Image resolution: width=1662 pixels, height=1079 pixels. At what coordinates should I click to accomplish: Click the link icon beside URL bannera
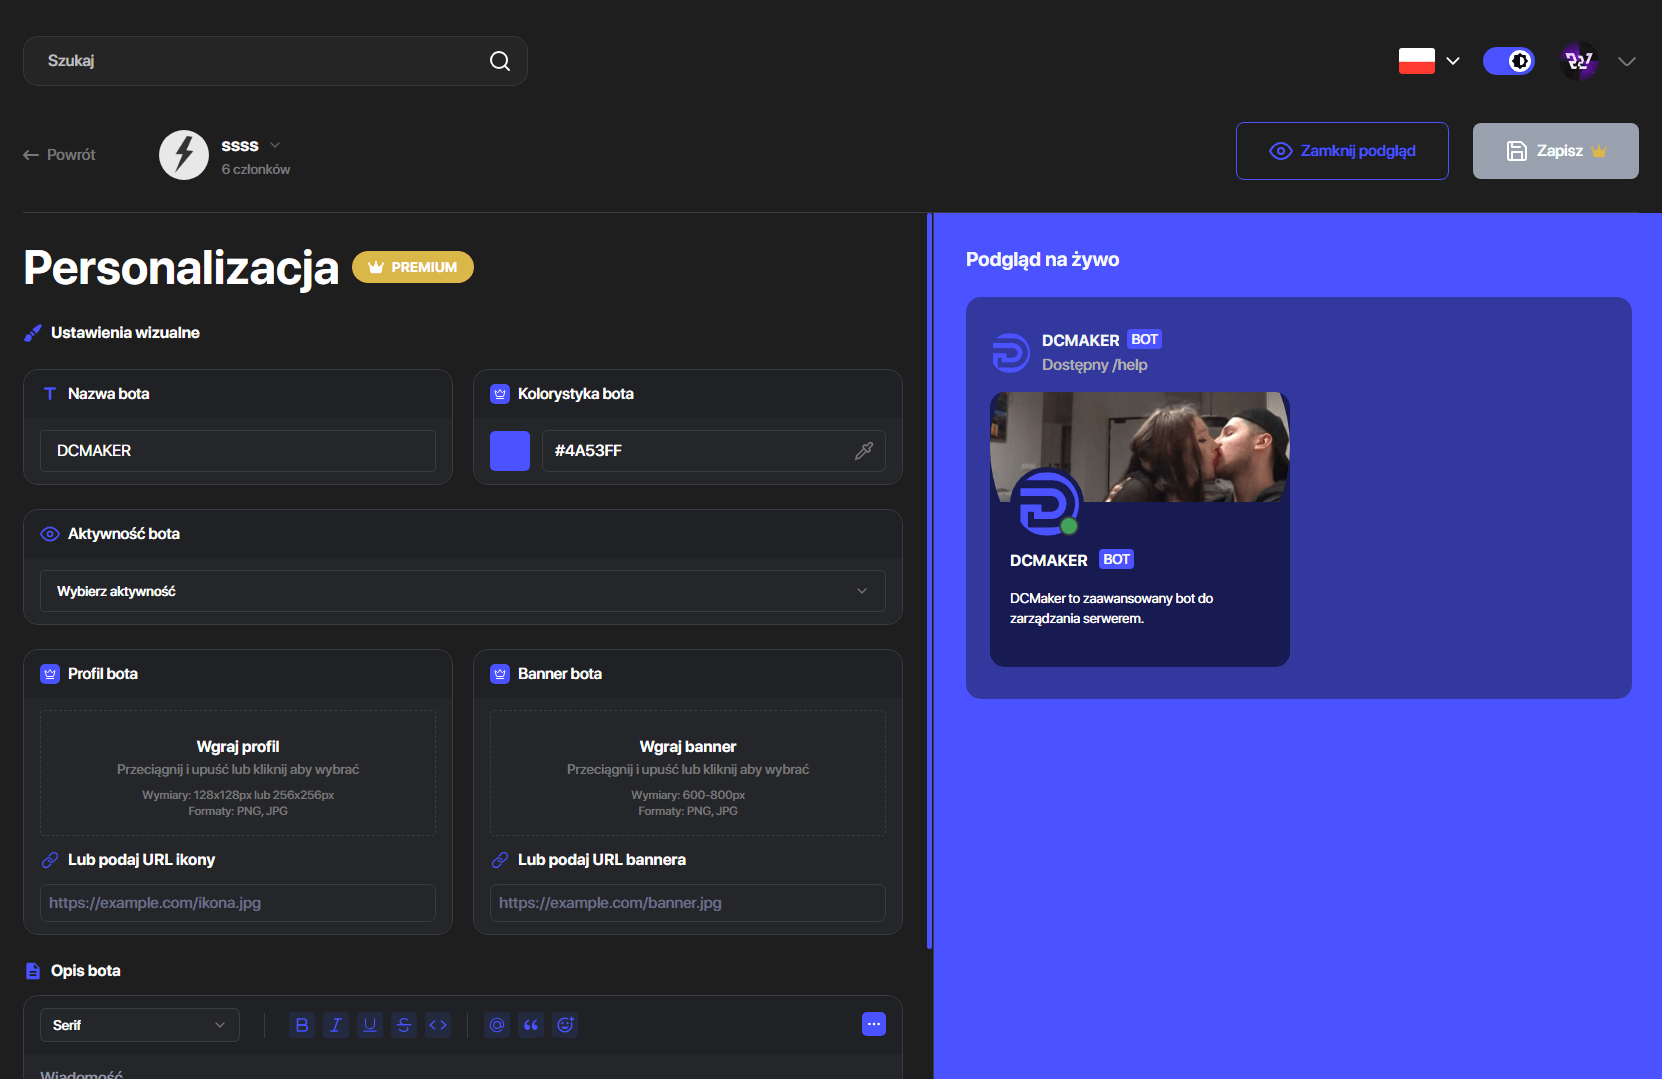click(500, 860)
